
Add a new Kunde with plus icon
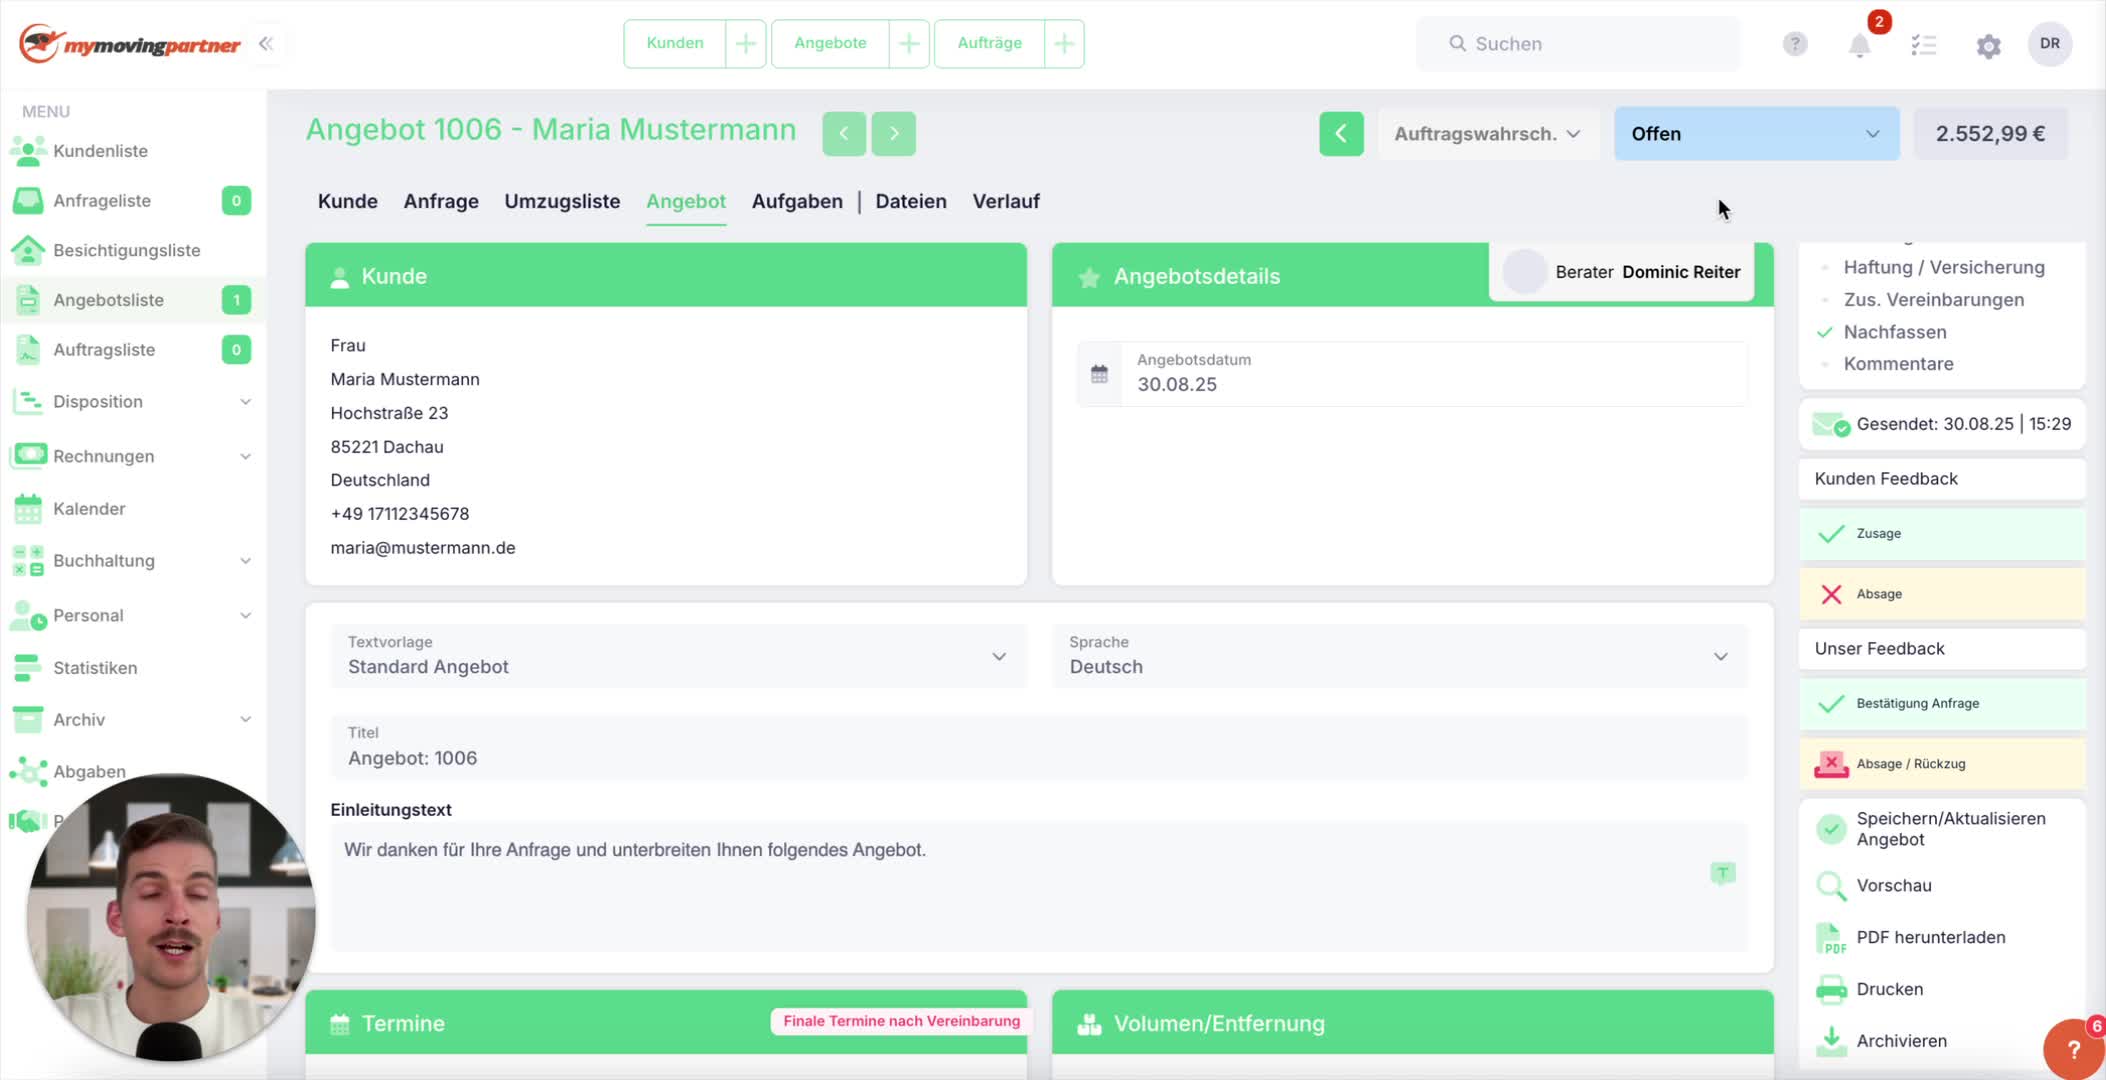tap(745, 44)
